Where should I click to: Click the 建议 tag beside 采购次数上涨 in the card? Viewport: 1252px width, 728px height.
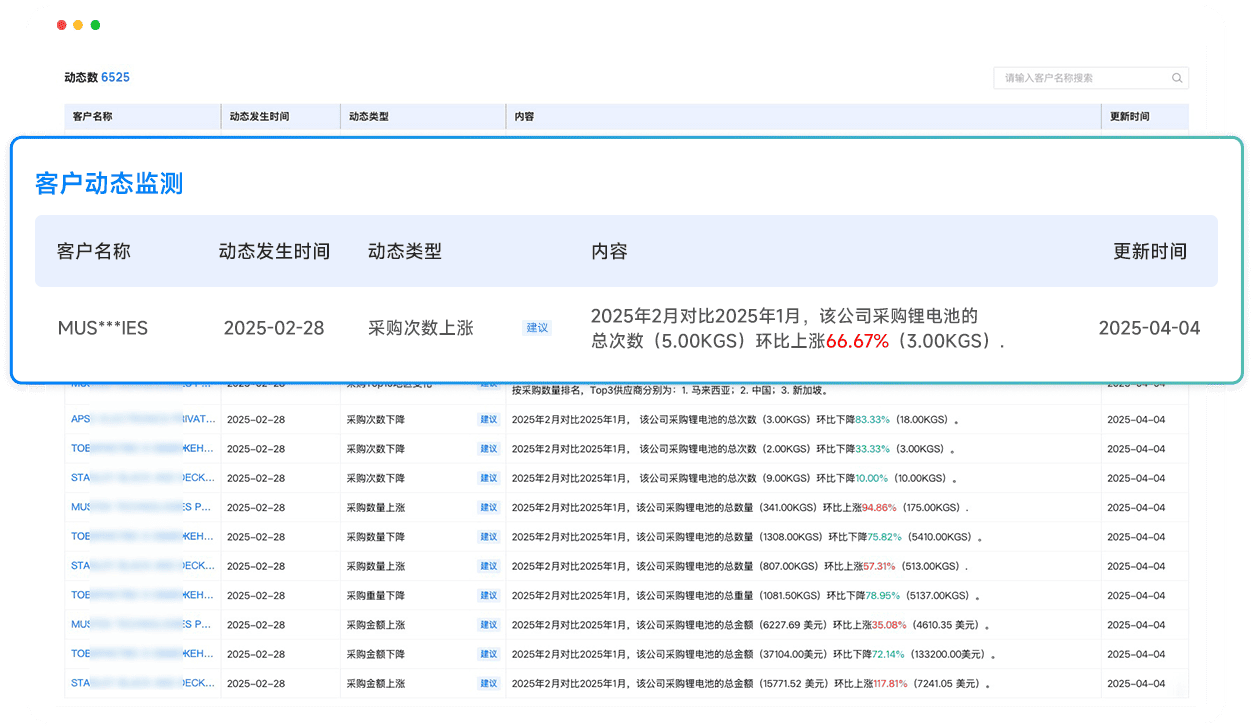[x=537, y=327]
